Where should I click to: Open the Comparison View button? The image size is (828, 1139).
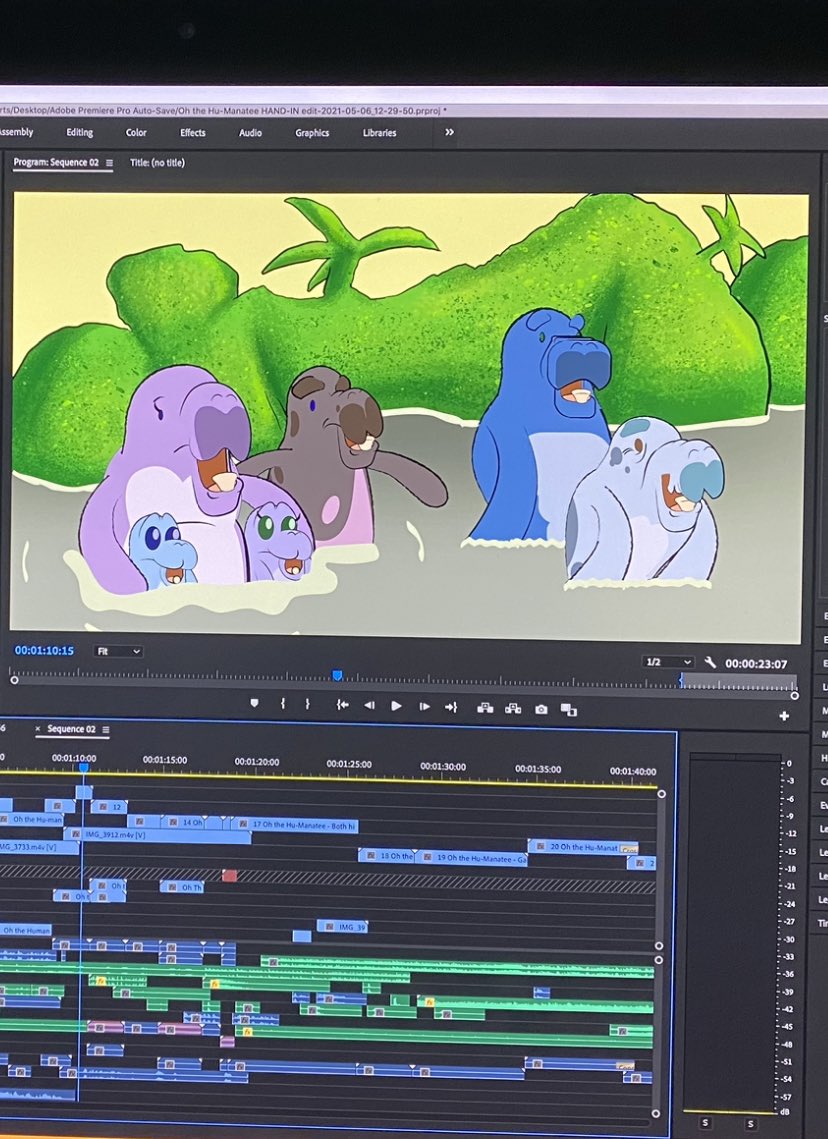(569, 710)
